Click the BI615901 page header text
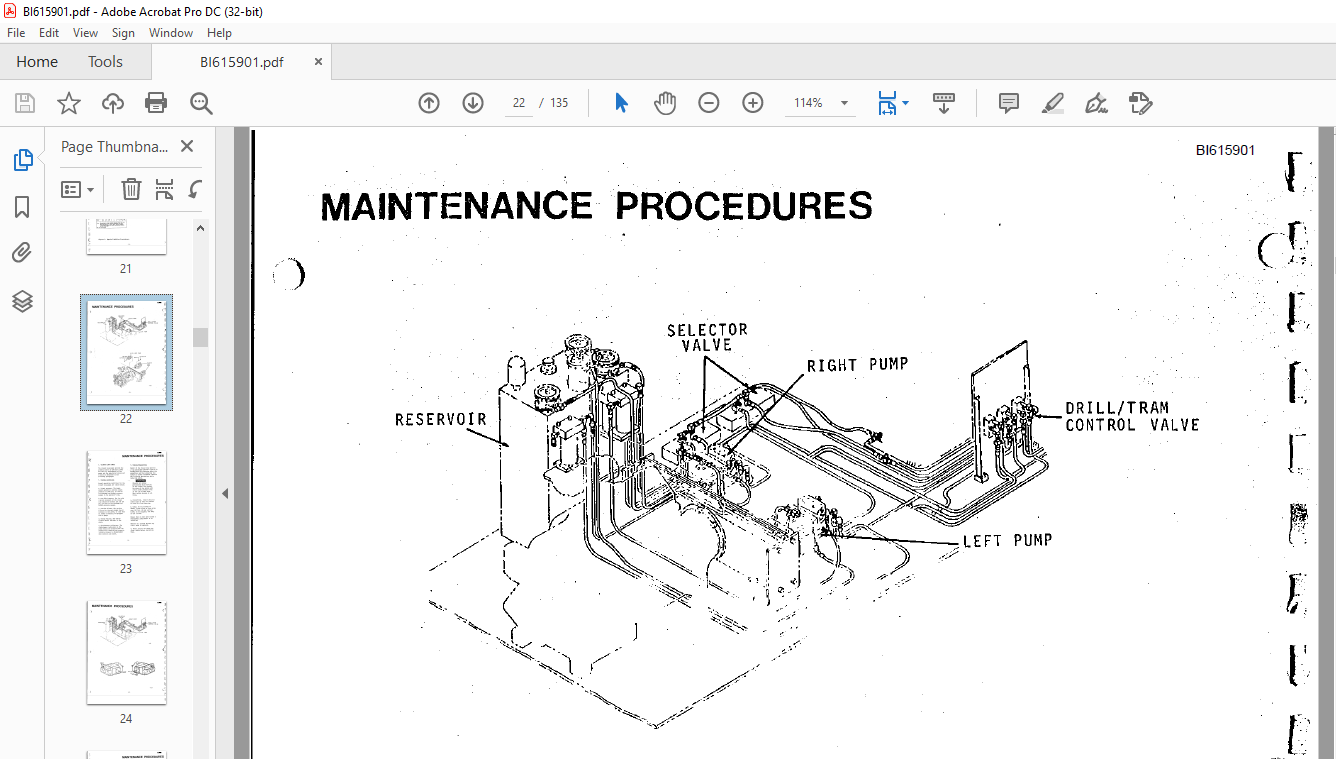This screenshot has width=1336, height=759. [x=1225, y=150]
